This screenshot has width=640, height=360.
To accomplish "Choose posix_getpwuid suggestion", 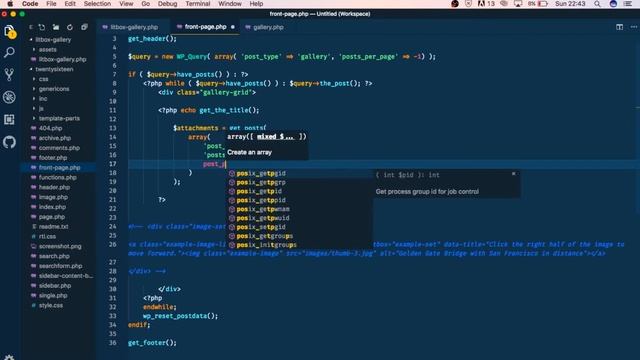I will tap(300, 218).
